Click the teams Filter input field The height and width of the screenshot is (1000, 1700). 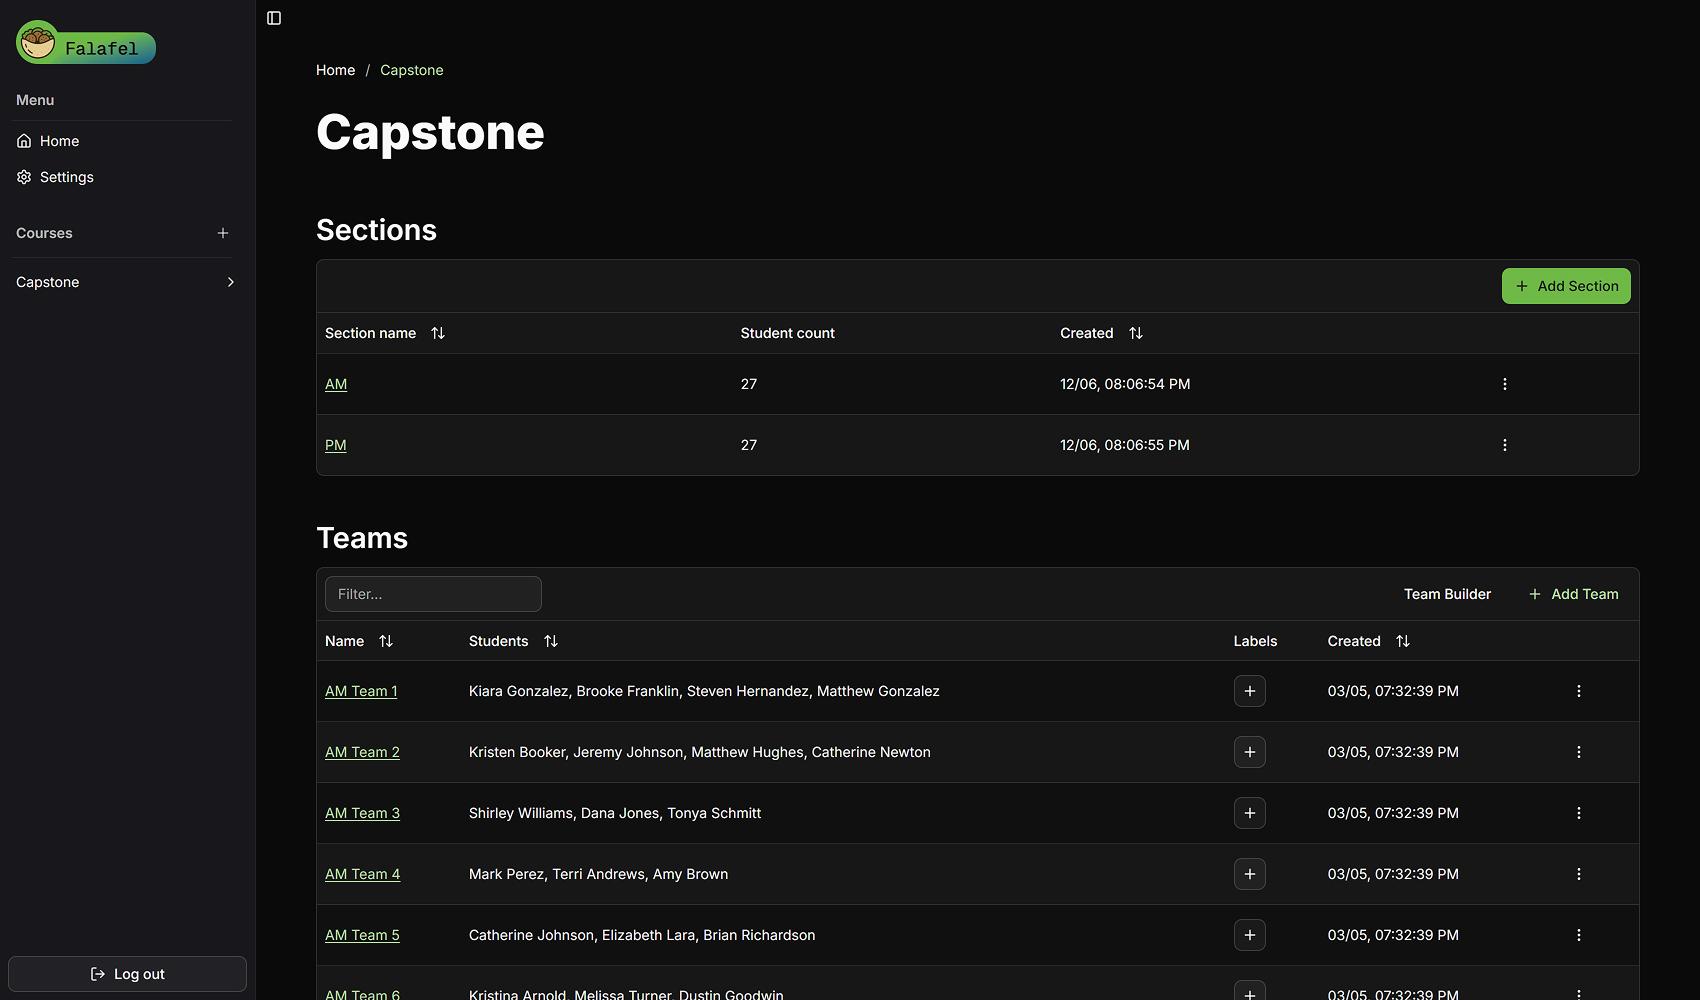433,593
